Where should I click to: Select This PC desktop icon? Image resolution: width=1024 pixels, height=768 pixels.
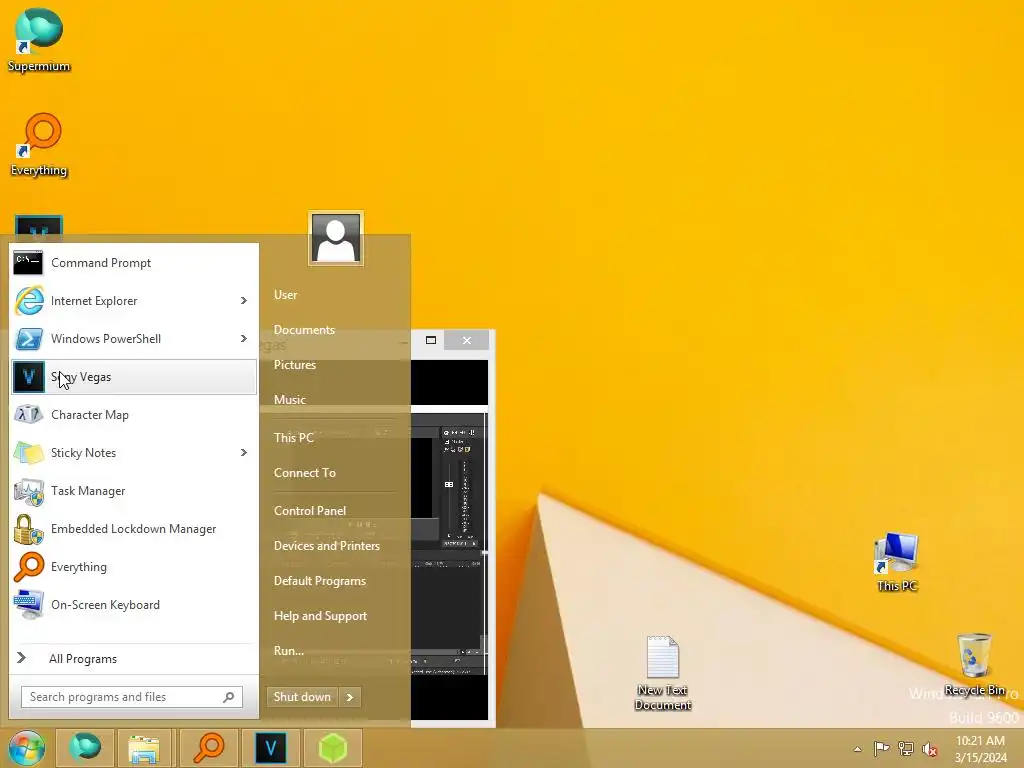pos(897,562)
